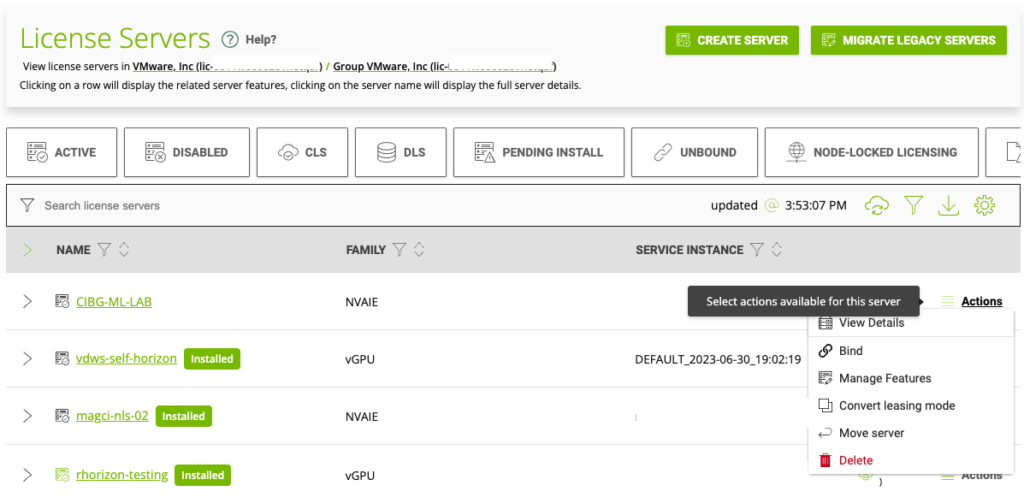Click the green filter funnel icon
Screen dimensions: 1024x503
click(x=913, y=205)
